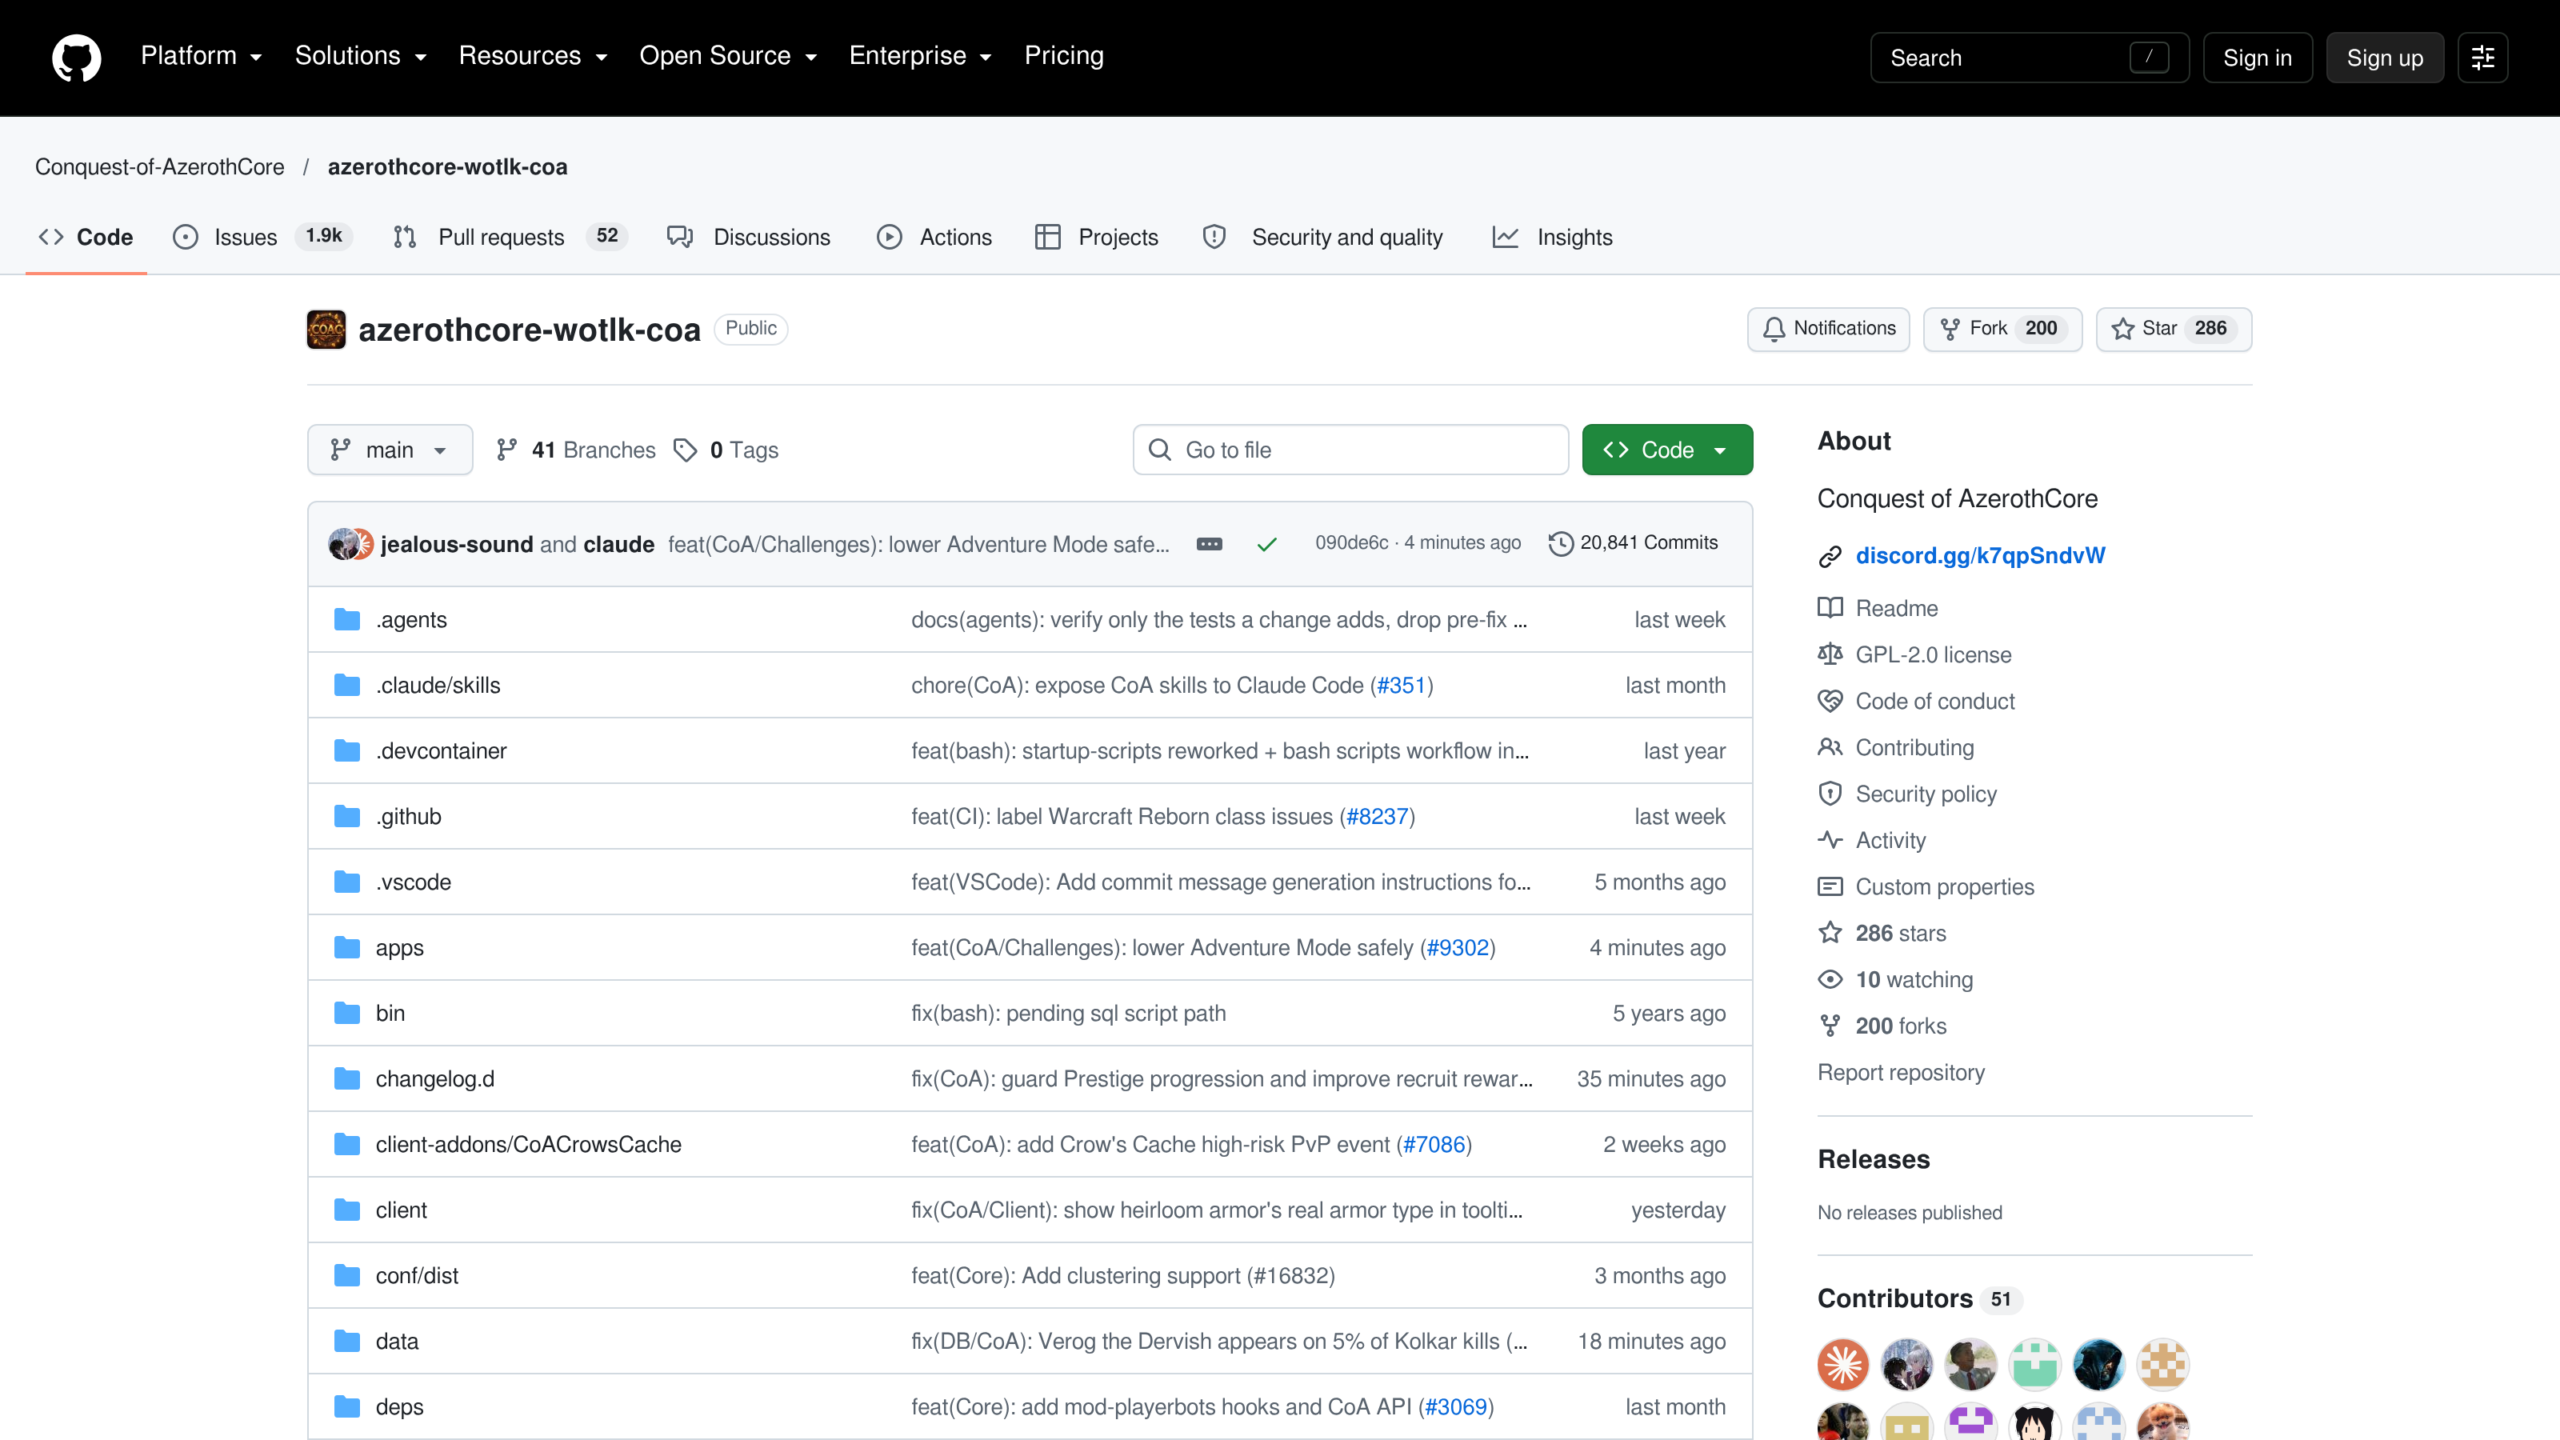Image resolution: width=2560 pixels, height=1440 pixels.
Task: Click the Sign up button
Action: pos(2385,58)
